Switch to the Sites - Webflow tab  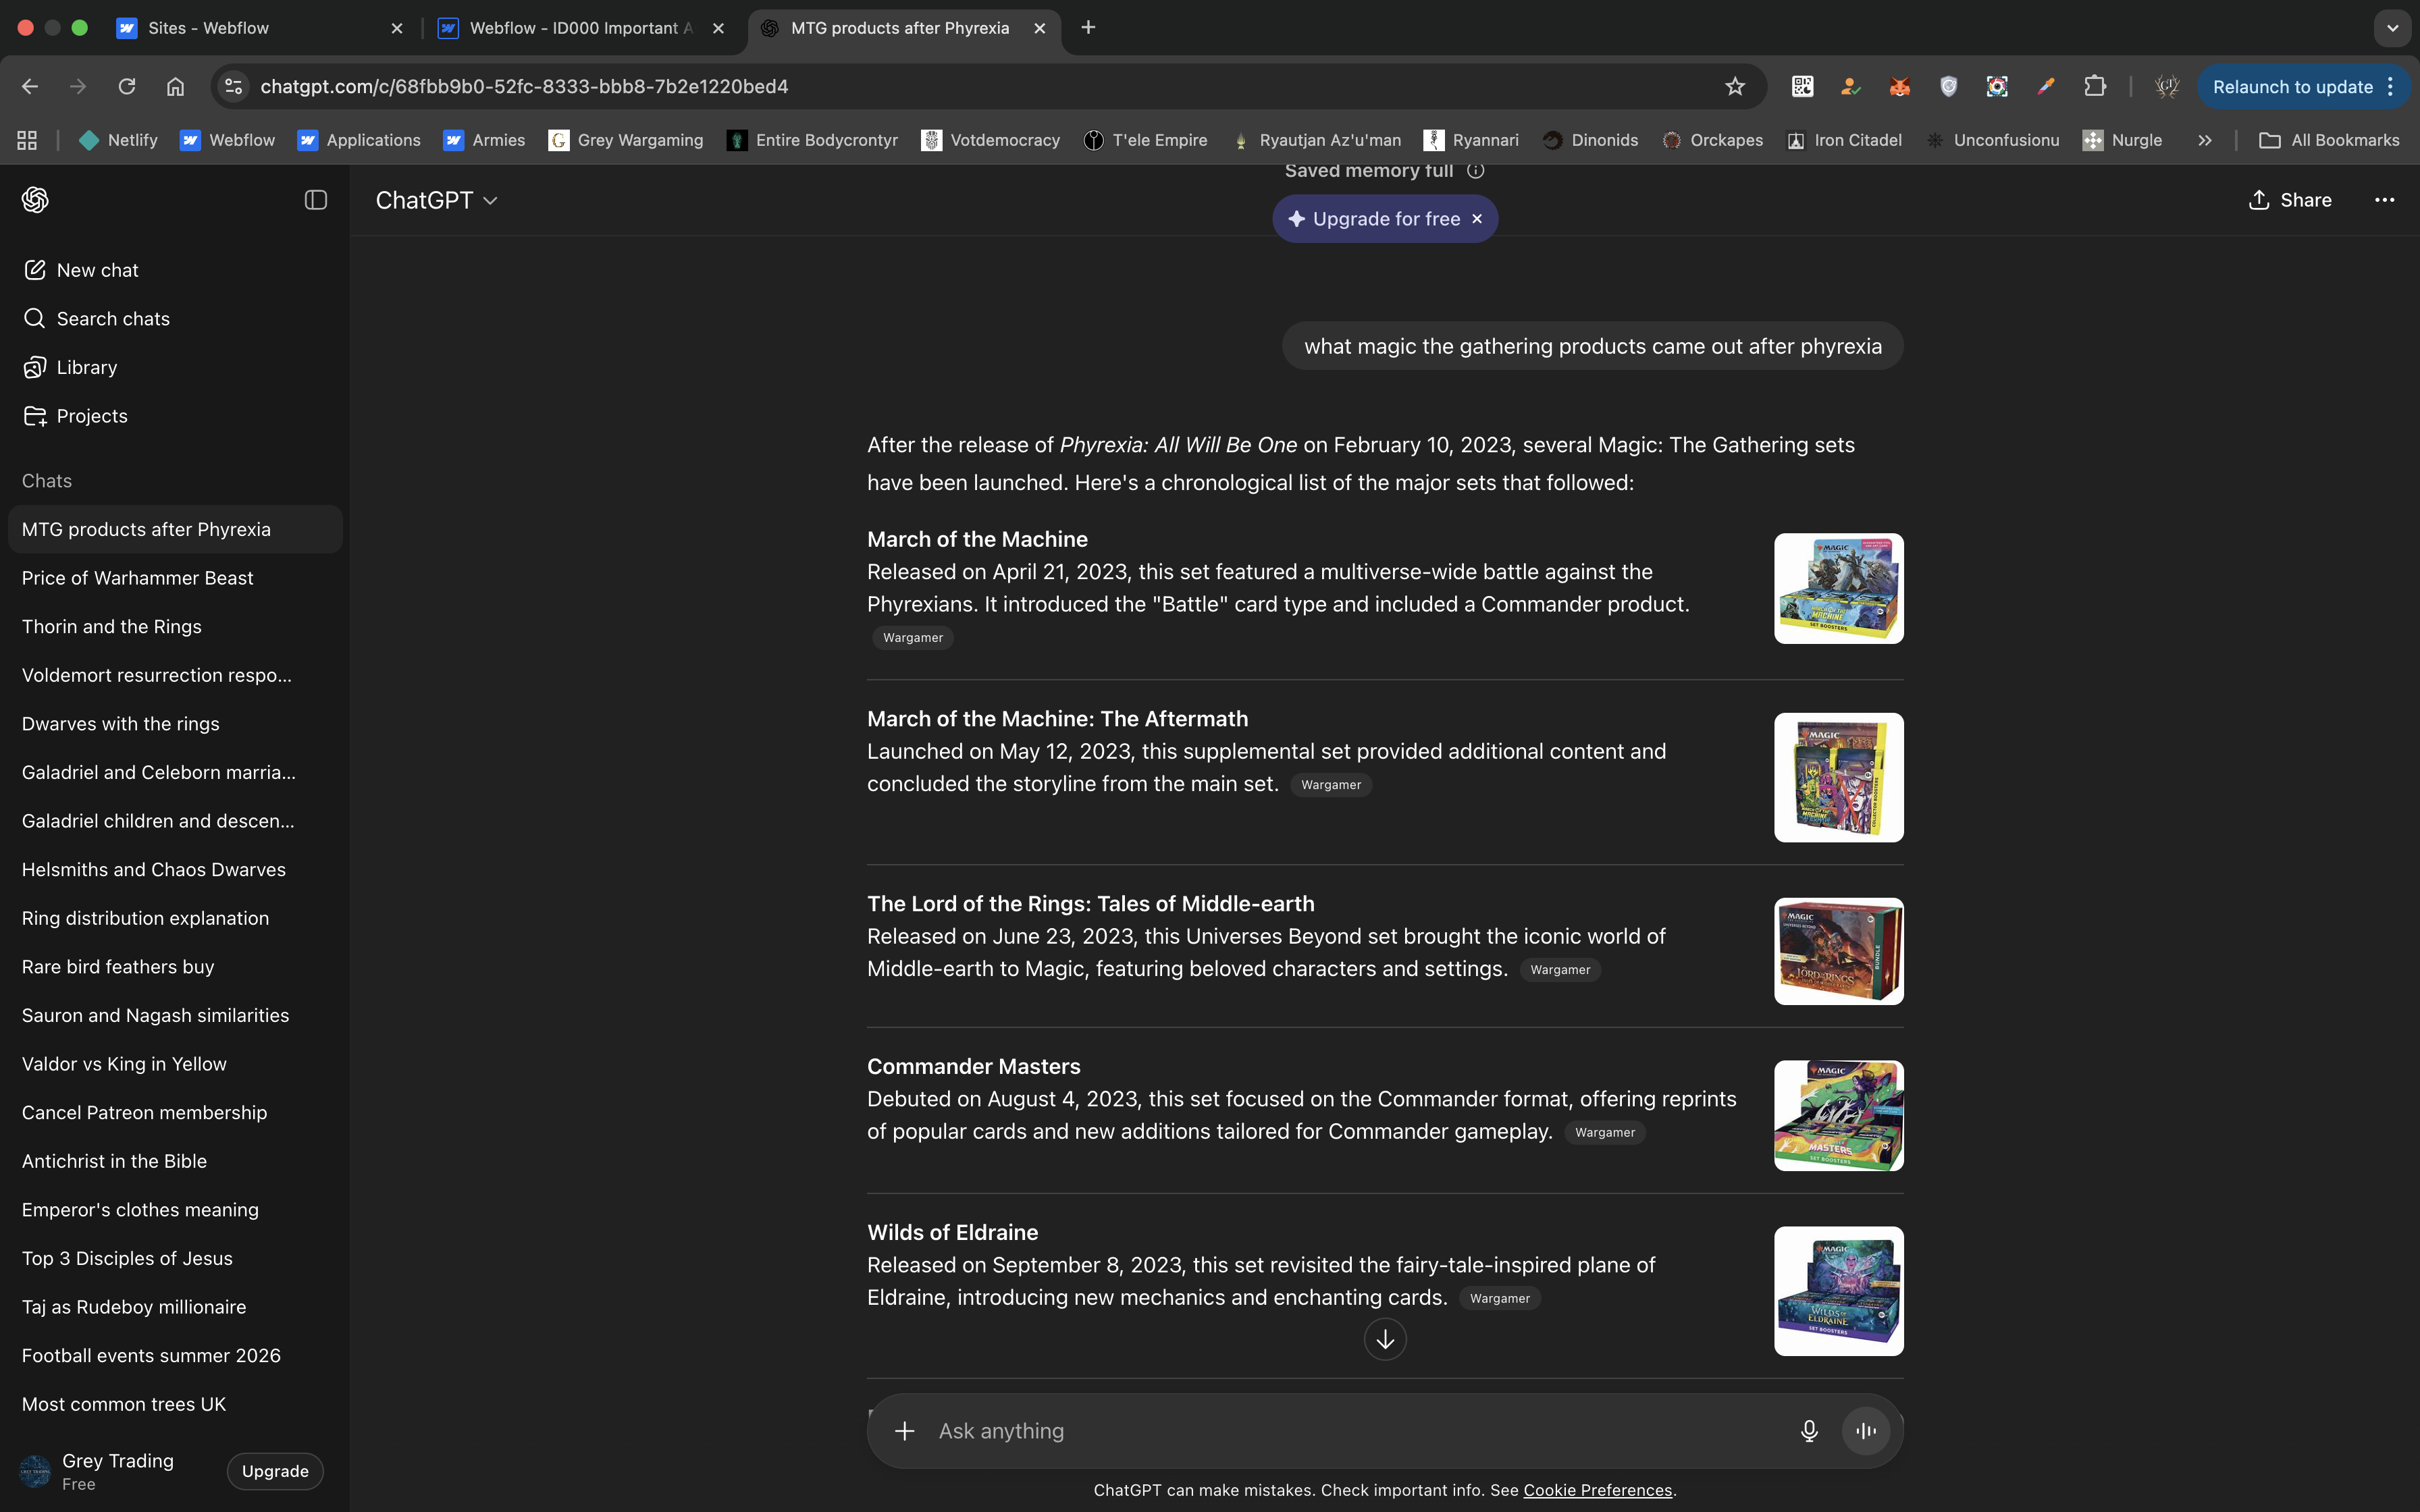208,28
